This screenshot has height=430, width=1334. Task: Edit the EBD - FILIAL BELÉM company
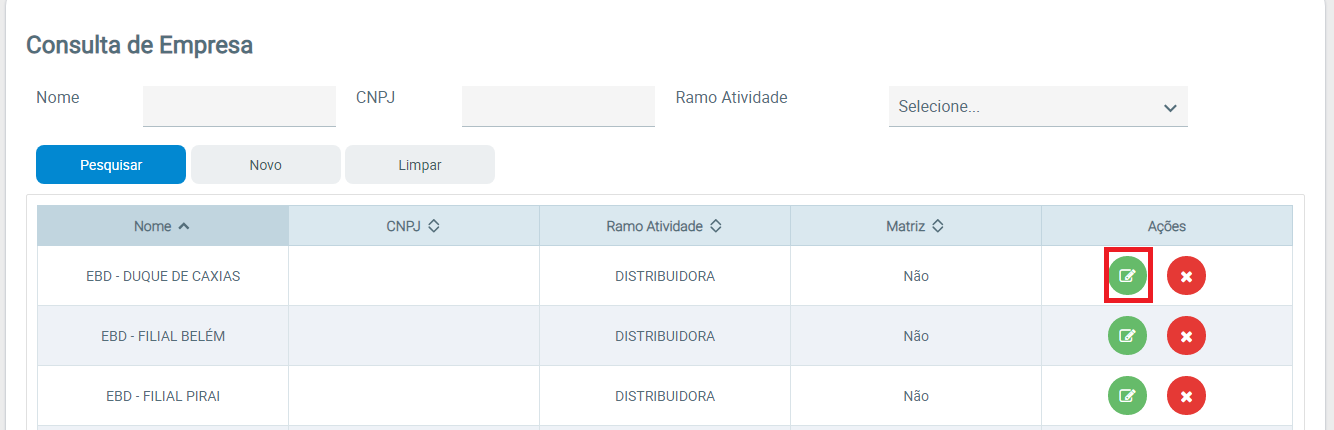1127,336
